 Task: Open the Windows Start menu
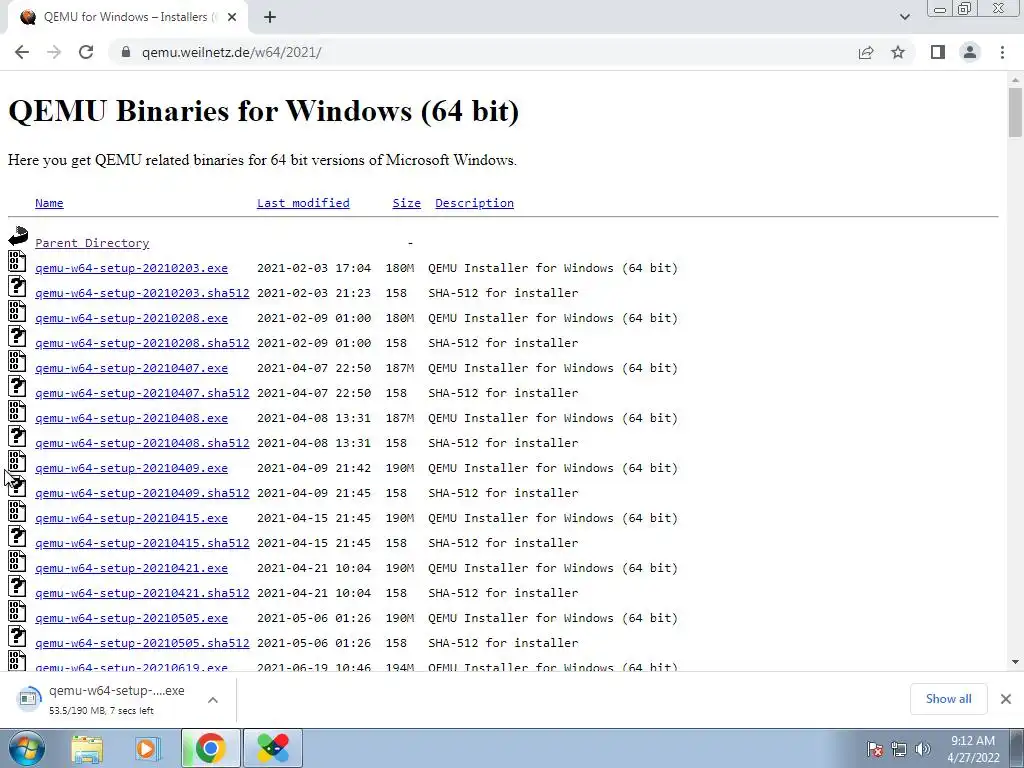click(x=26, y=748)
